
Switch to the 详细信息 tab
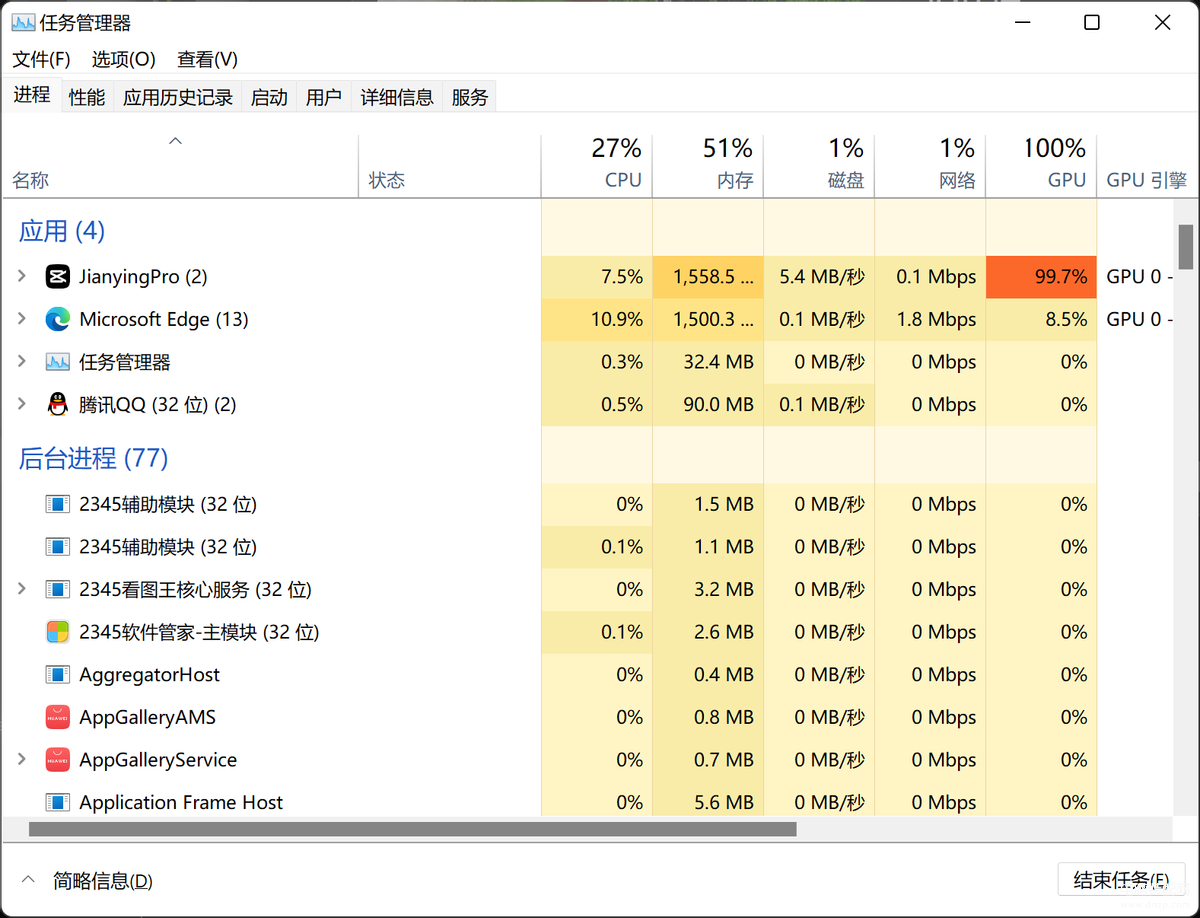pos(397,97)
